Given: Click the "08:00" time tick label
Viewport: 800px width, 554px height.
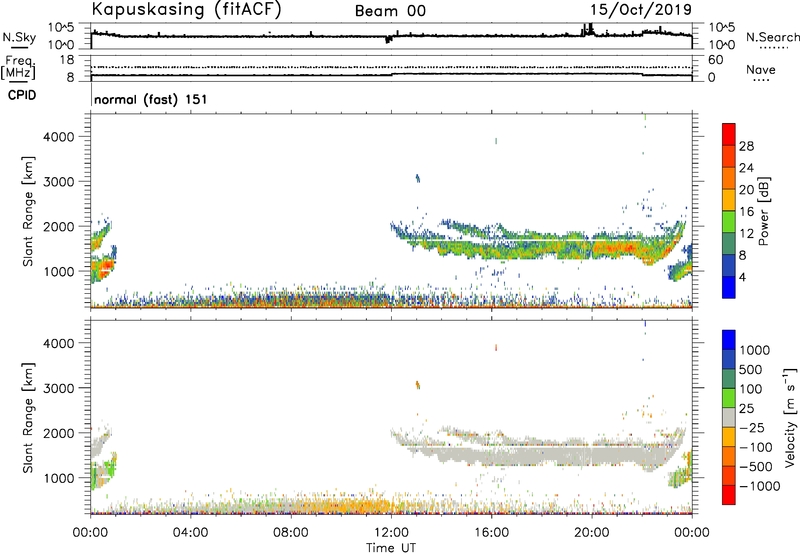Looking at the screenshot, I should coord(291,533).
